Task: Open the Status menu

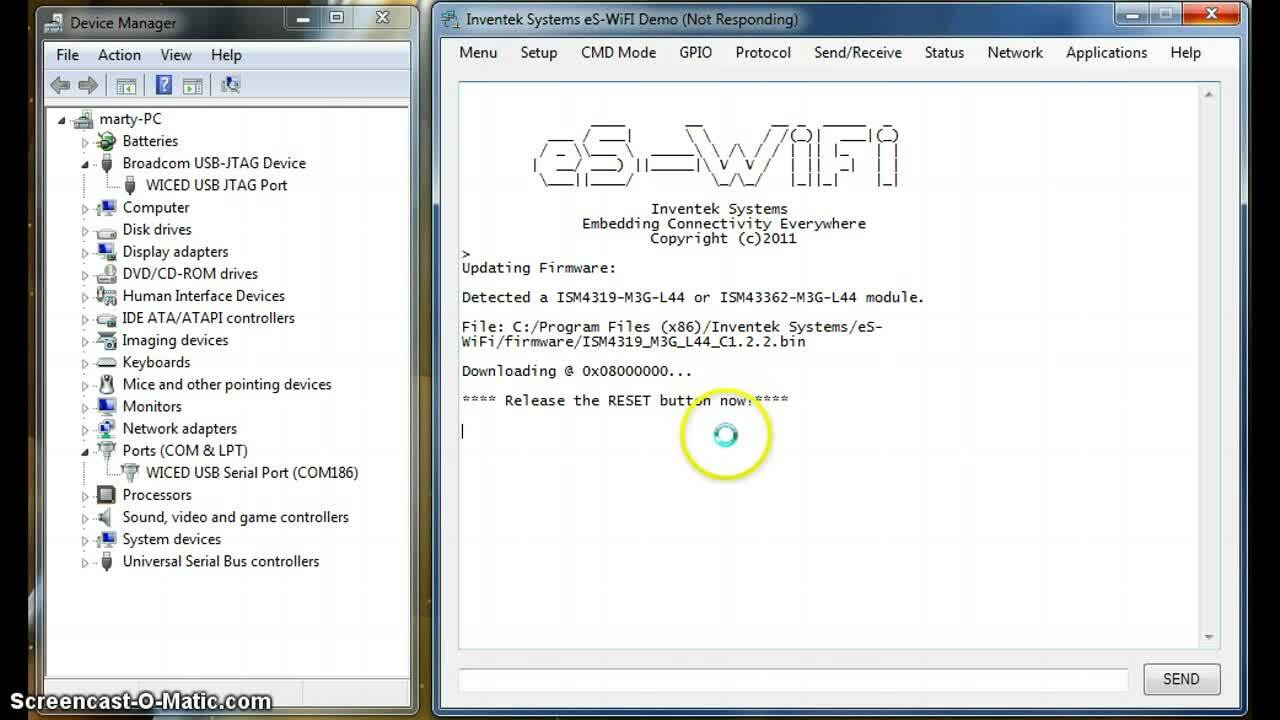Action: tap(944, 52)
